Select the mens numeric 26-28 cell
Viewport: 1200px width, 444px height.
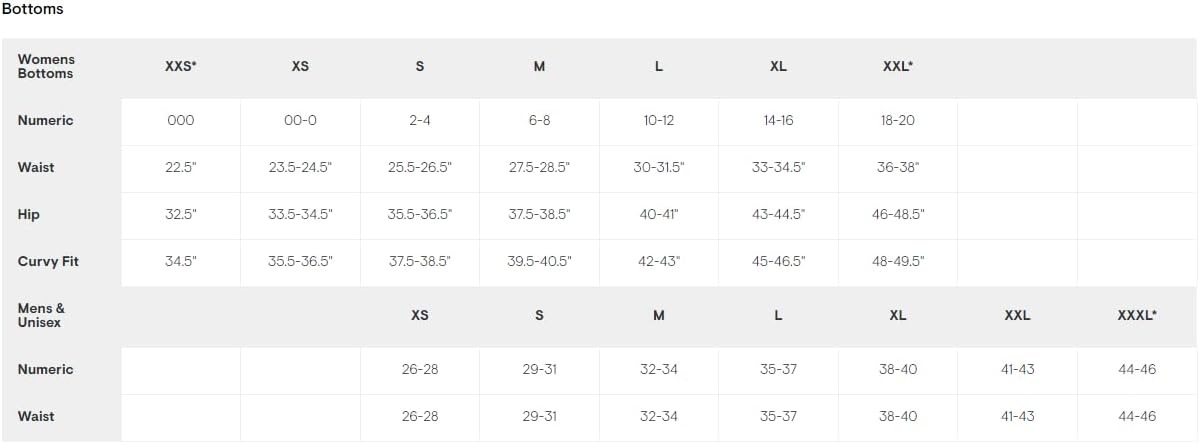[420, 369]
